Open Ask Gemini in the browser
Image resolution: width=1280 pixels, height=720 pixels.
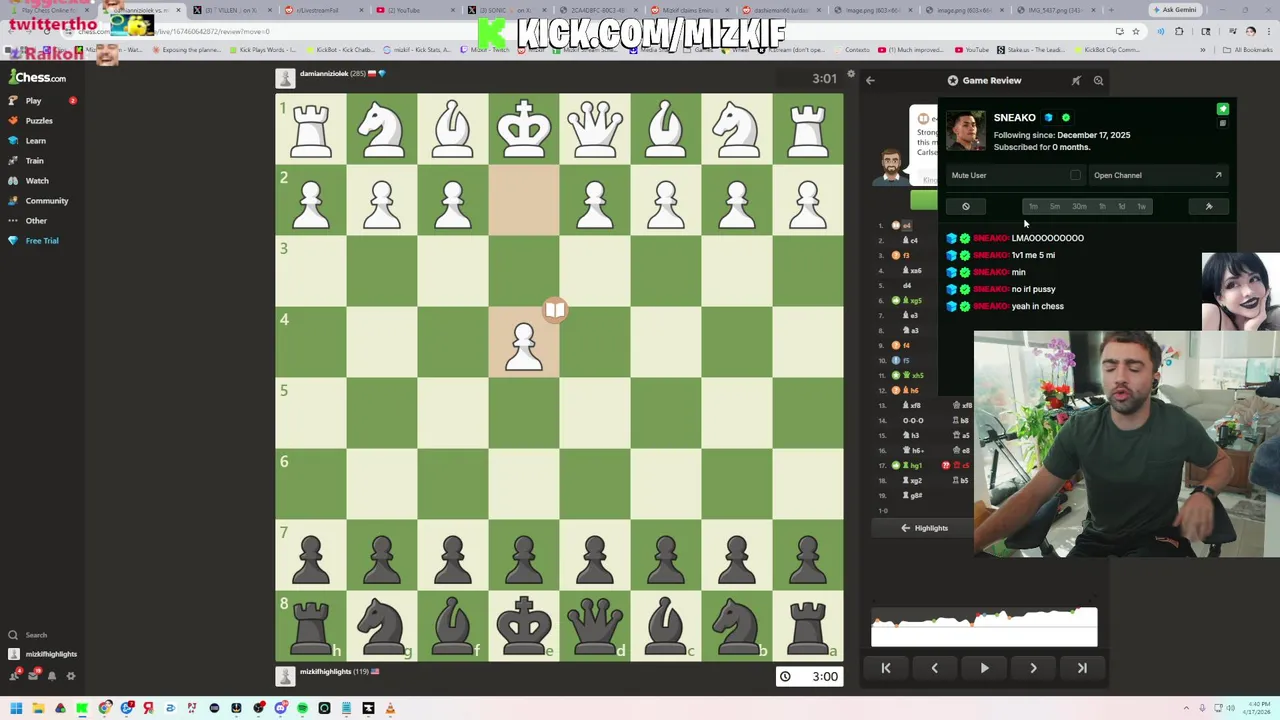[1174, 10]
